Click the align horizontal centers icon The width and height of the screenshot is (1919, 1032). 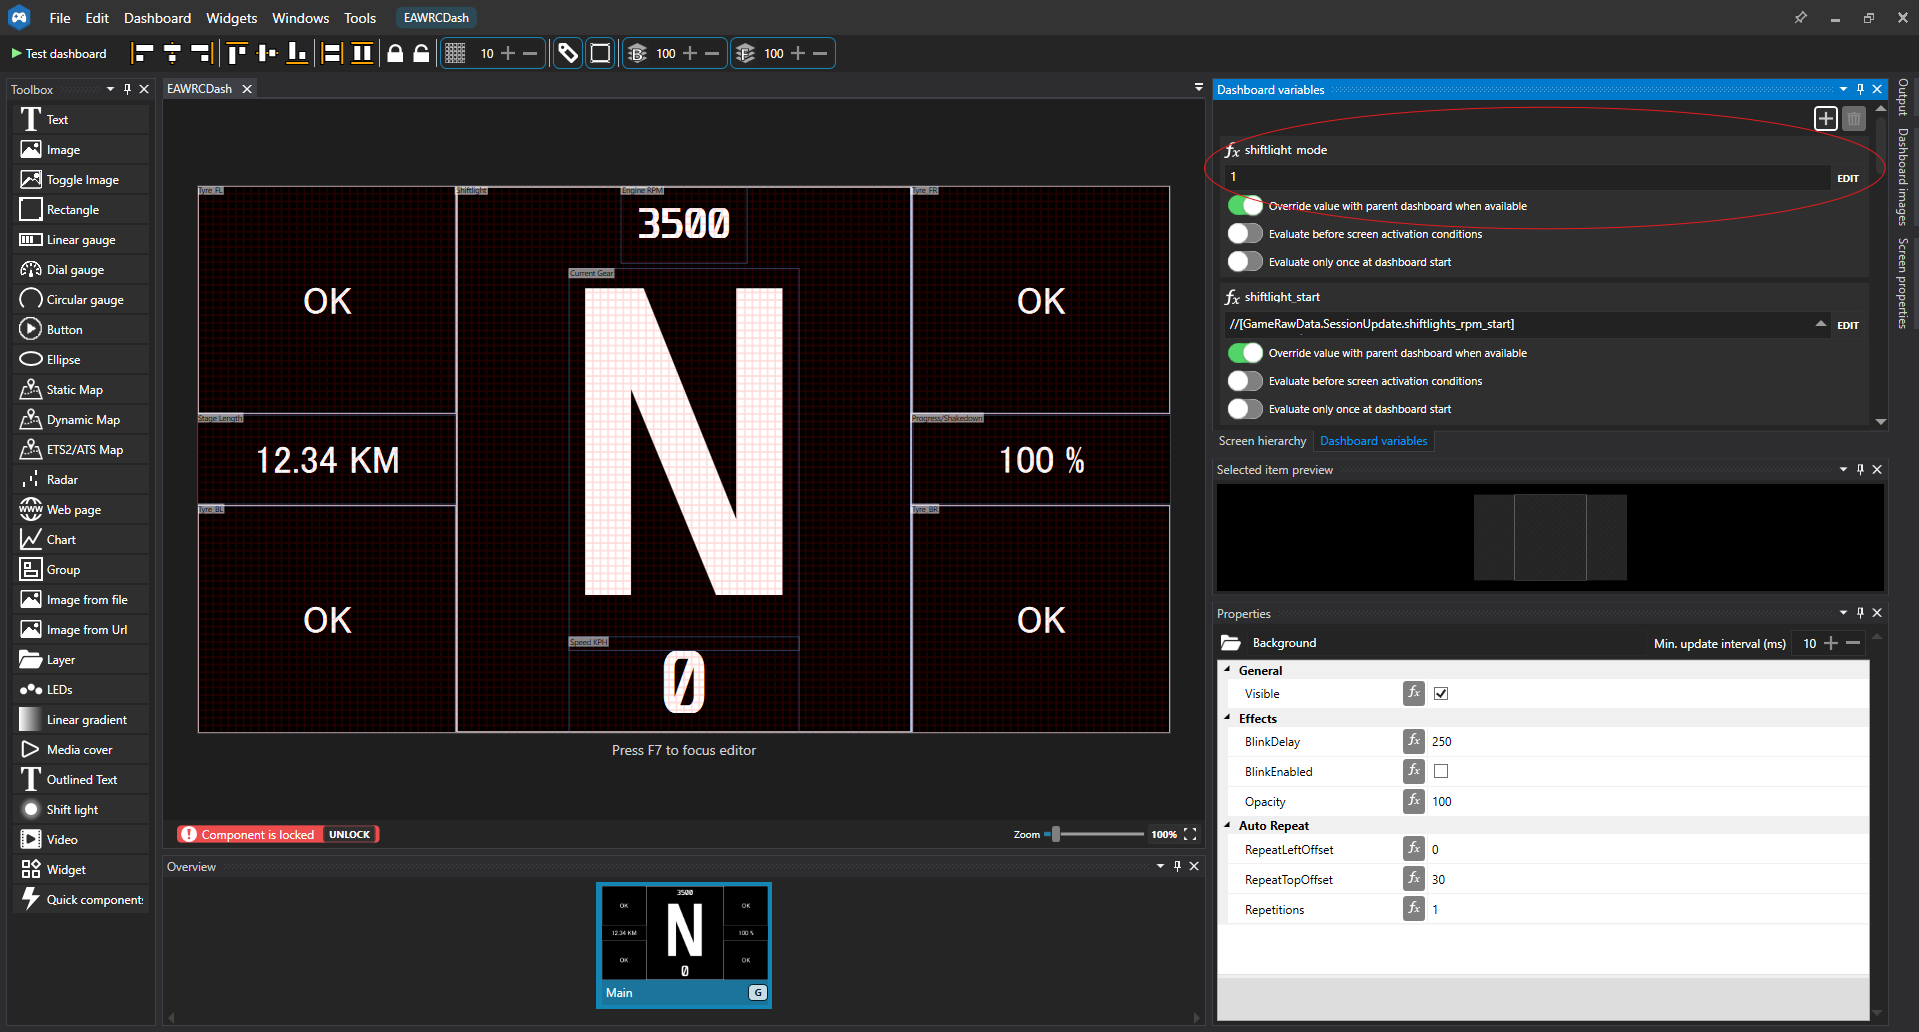click(x=172, y=53)
